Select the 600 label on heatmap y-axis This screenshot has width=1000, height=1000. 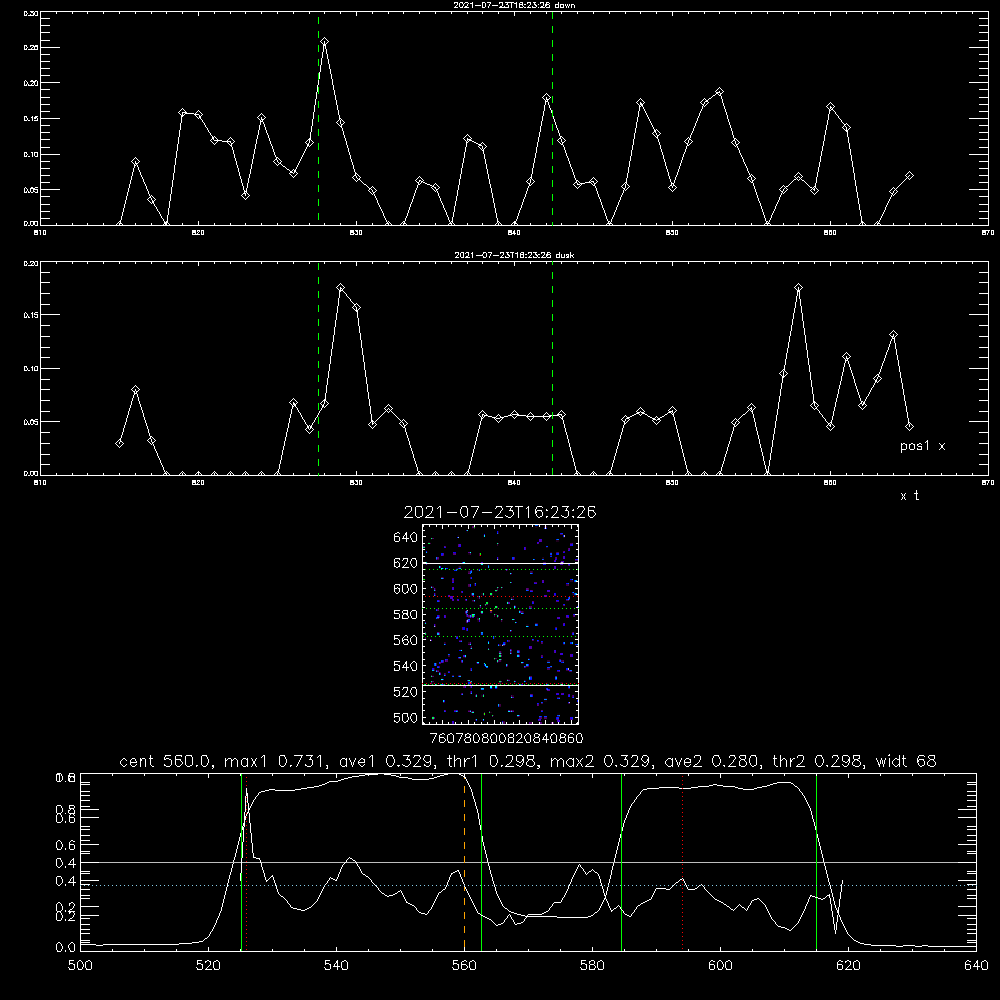tap(405, 589)
